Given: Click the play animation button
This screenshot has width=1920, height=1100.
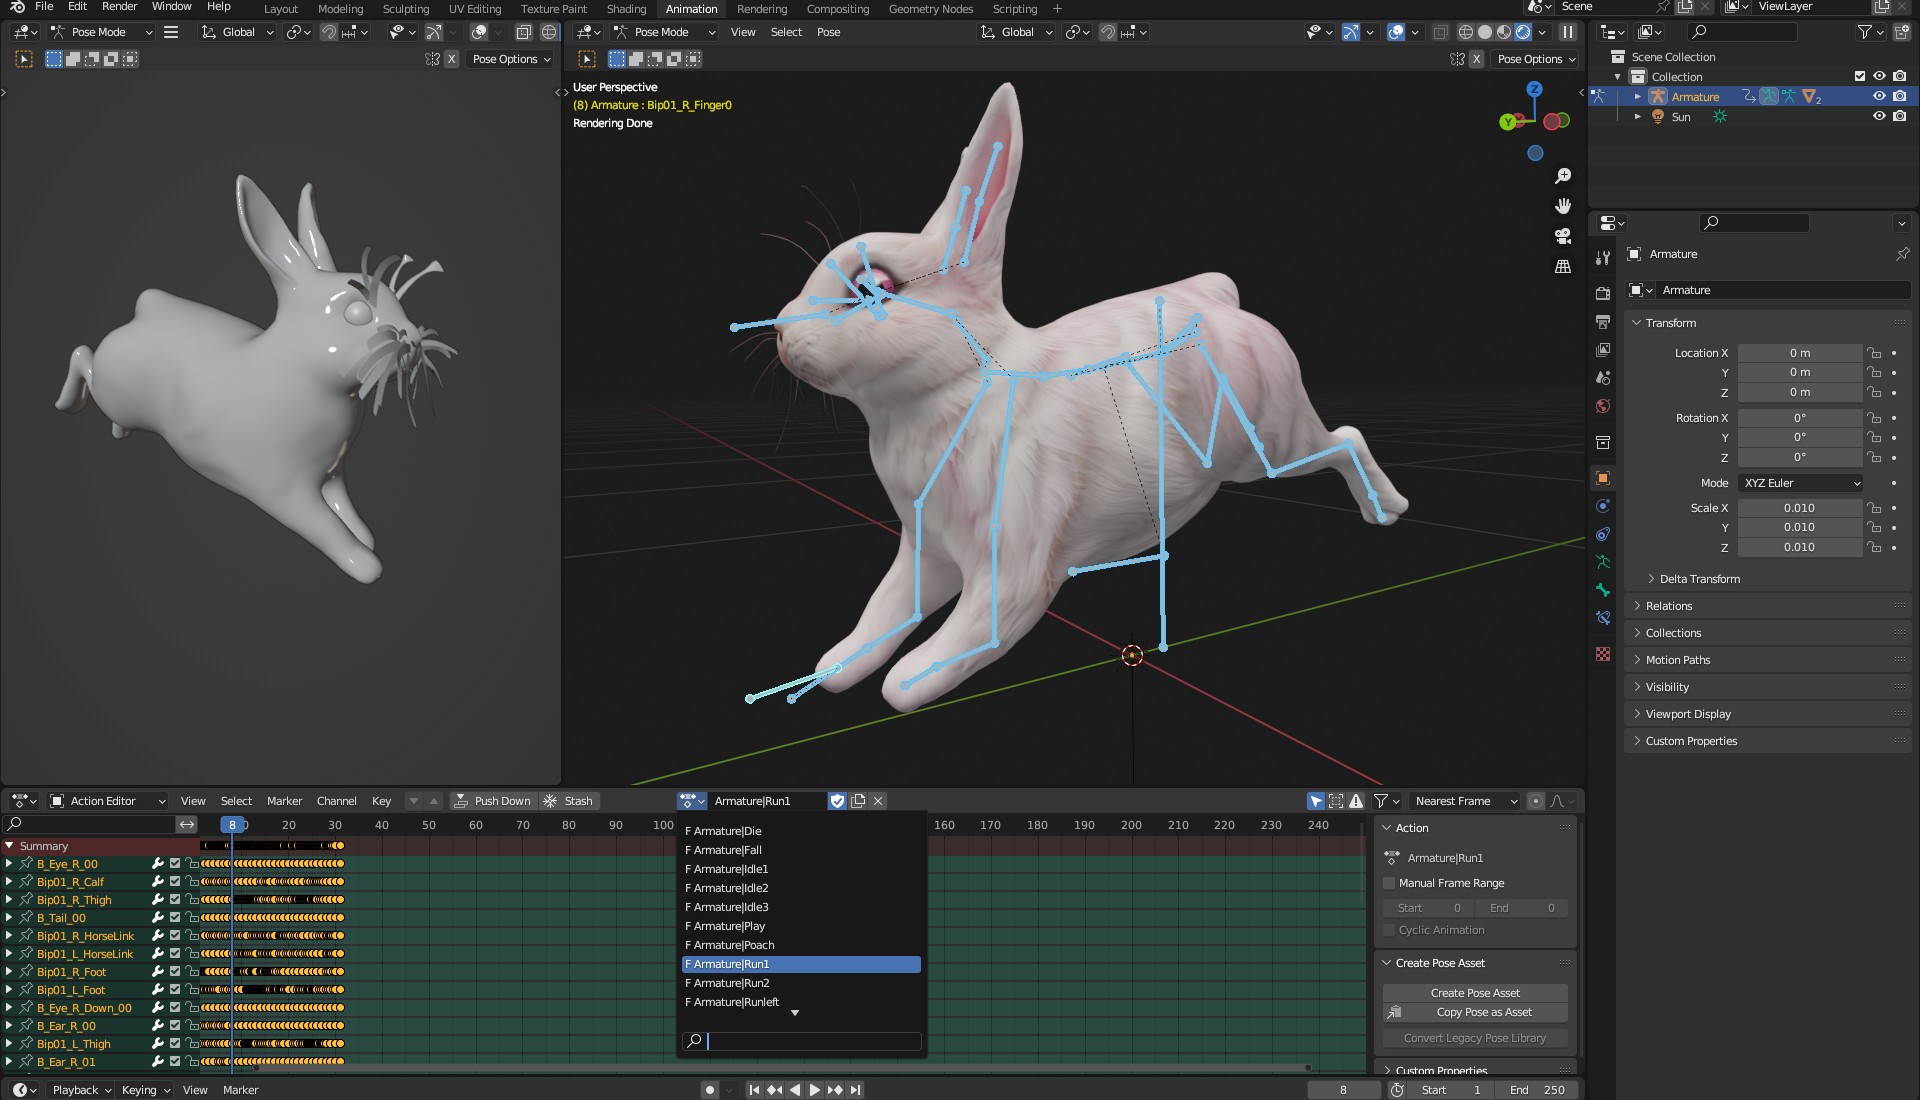Looking at the screenshot, I should pos(814,1090).
